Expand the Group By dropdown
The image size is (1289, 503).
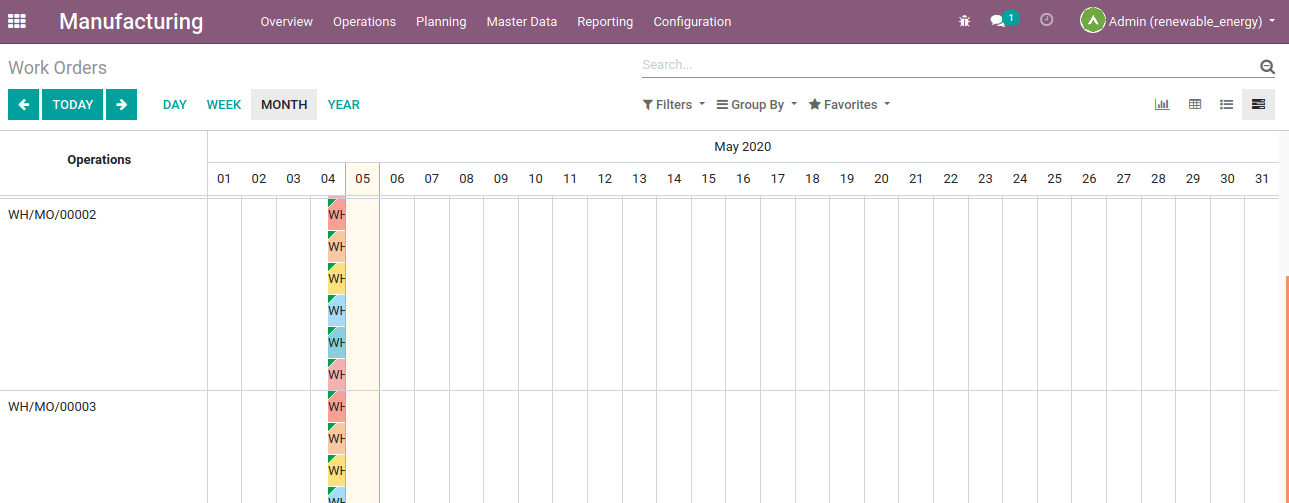pyautogui.click(x=757, y=104)
